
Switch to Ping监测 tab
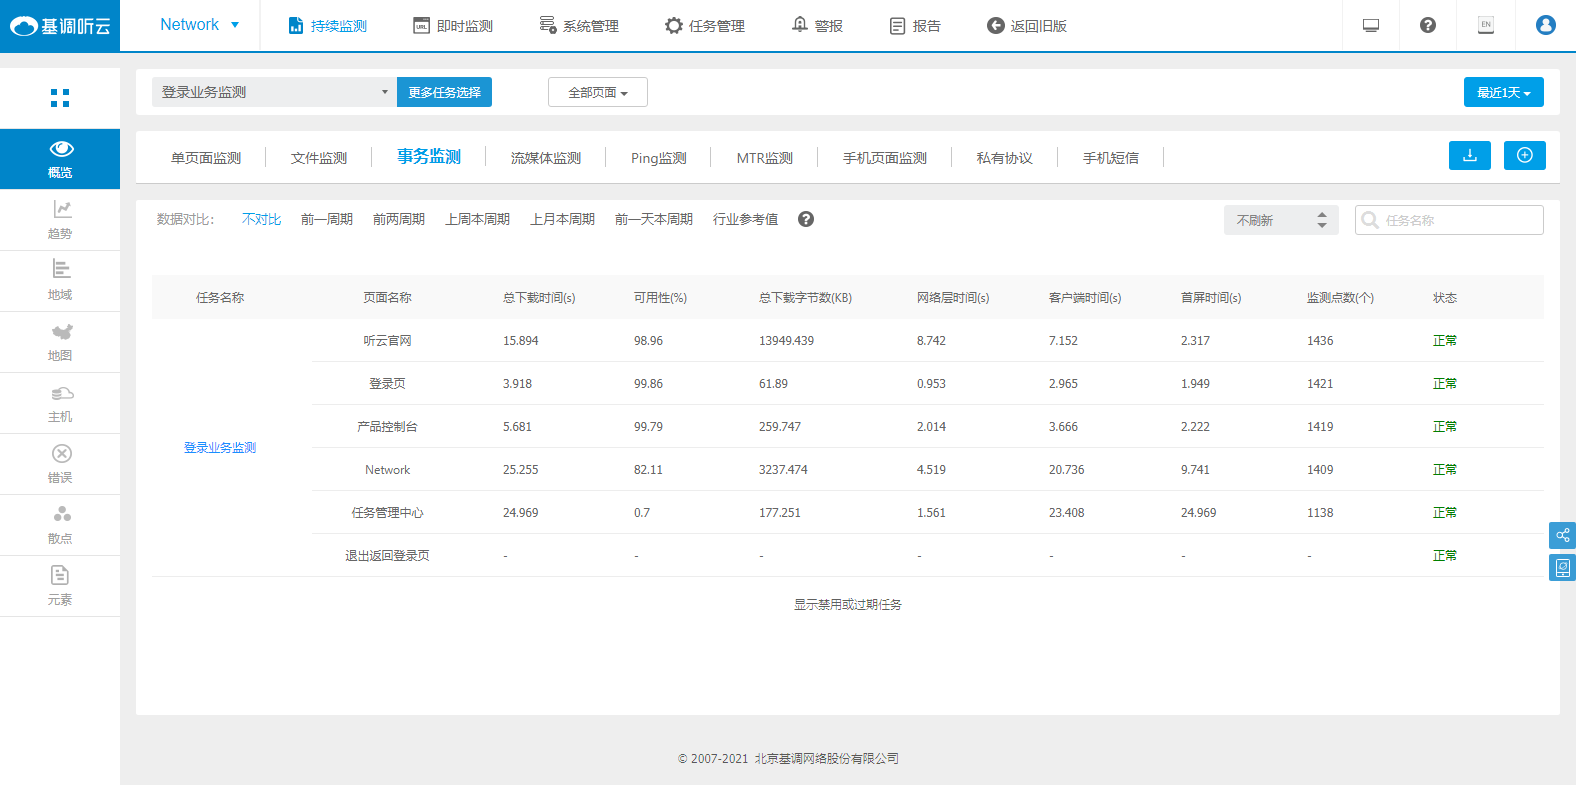(659, 158)
